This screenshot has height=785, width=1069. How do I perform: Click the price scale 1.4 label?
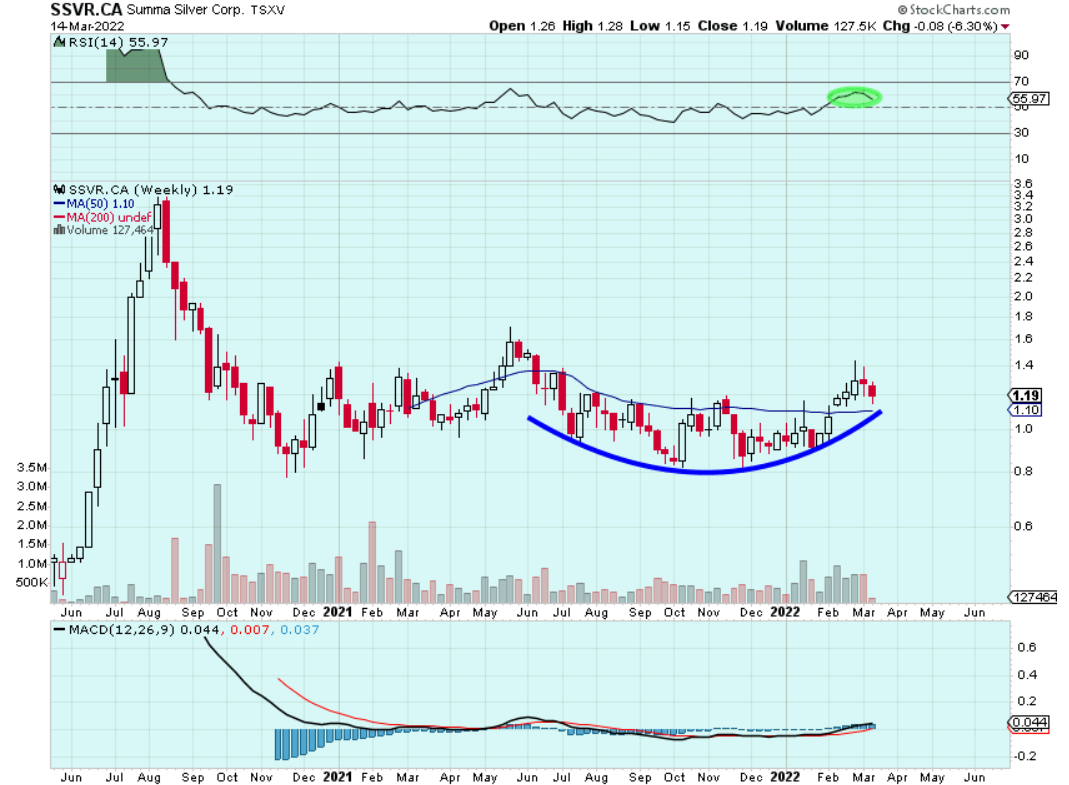click(x=1023, y=366)
